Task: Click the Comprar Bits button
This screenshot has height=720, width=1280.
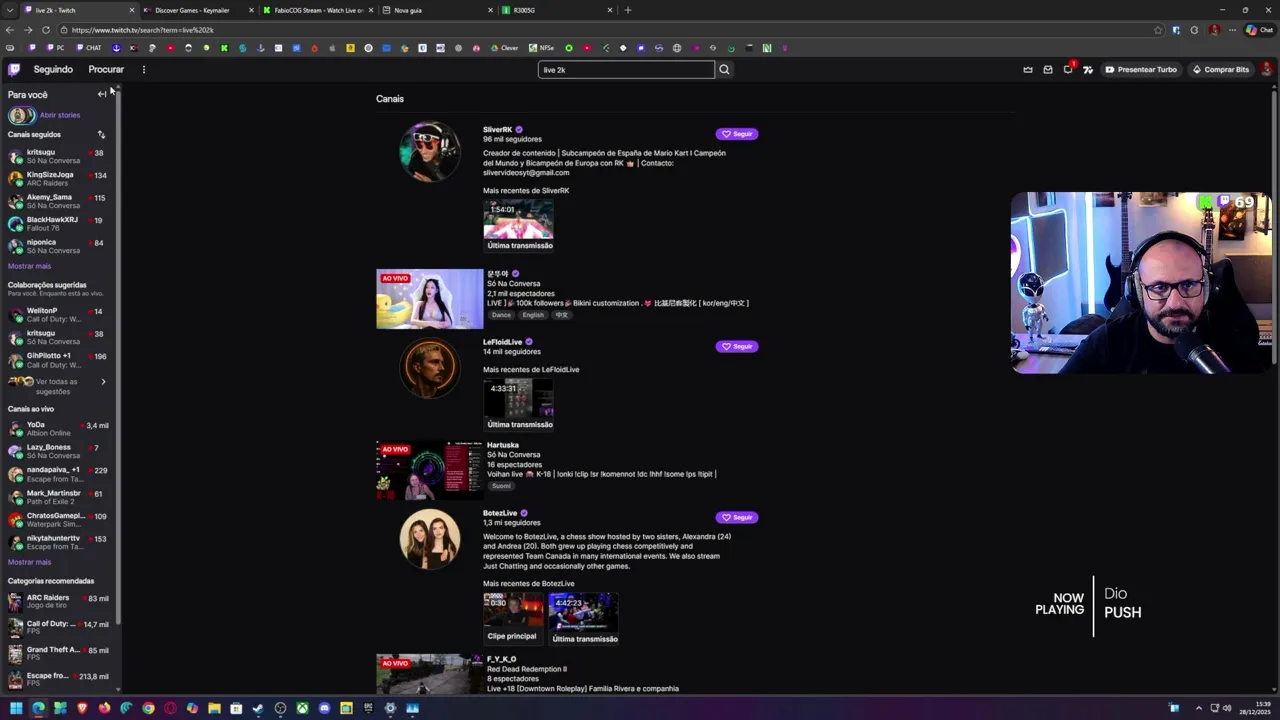Action: point(1221,69)
